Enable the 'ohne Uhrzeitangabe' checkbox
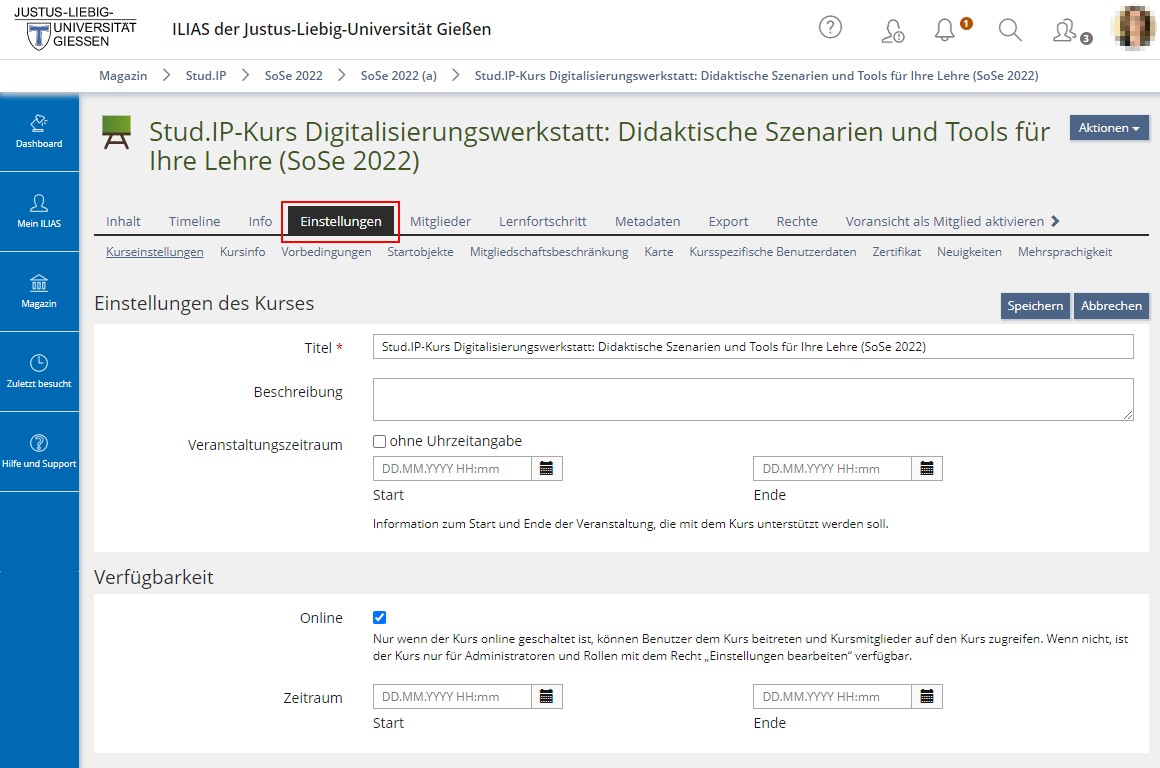Viewport: 1160px width, 768px height. pyautogui.click(x=380, y=442)
